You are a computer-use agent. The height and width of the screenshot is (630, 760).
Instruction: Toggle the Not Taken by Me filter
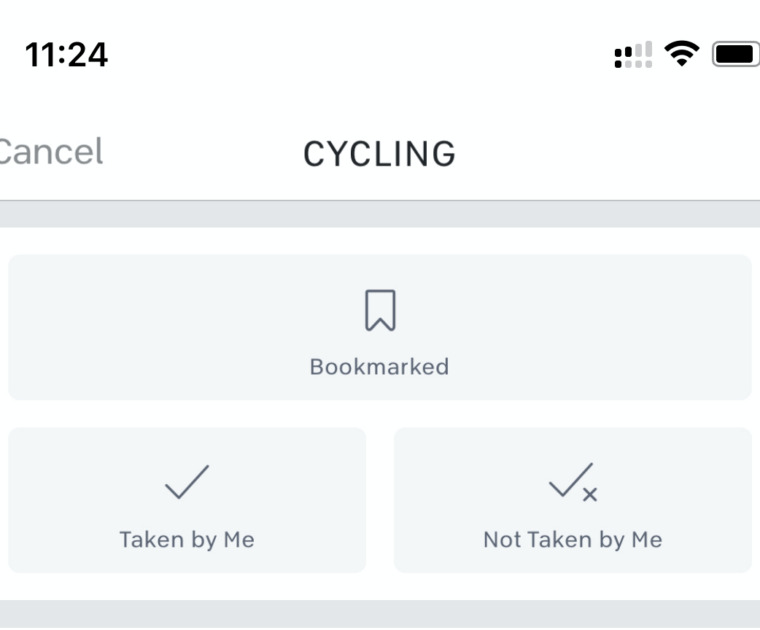[572, 500]
